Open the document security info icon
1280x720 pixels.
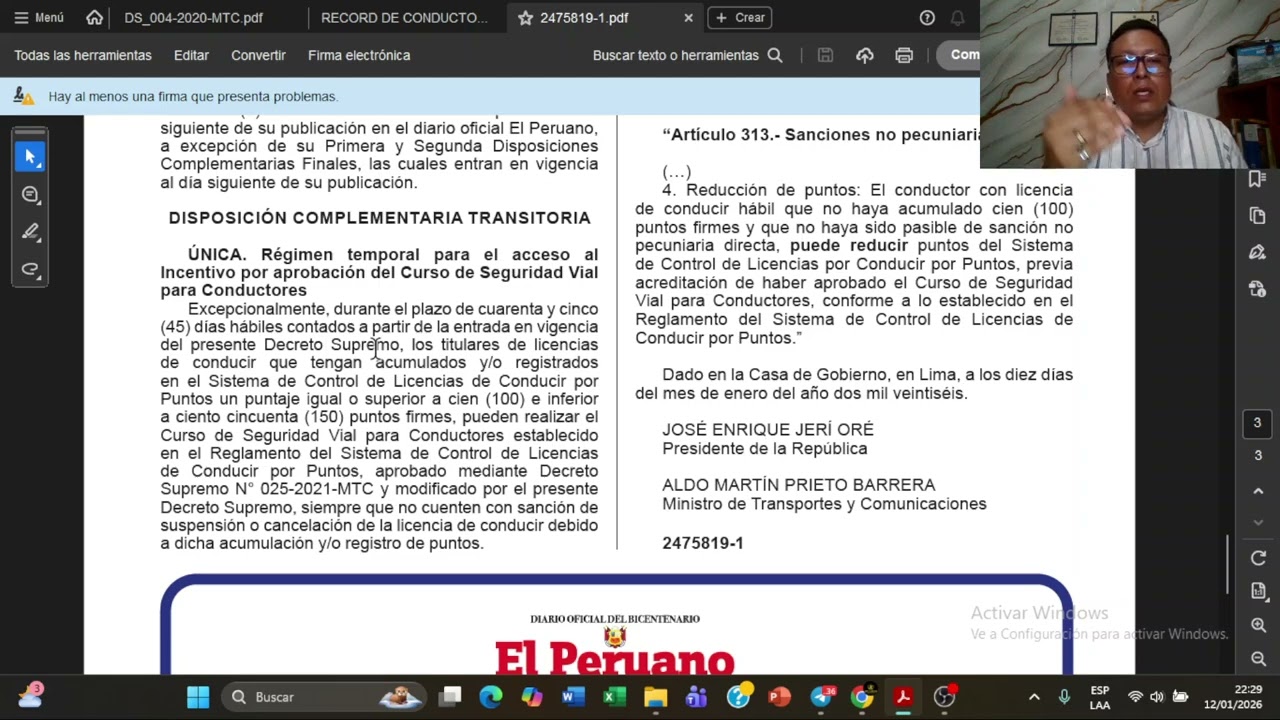point(1258,289)
